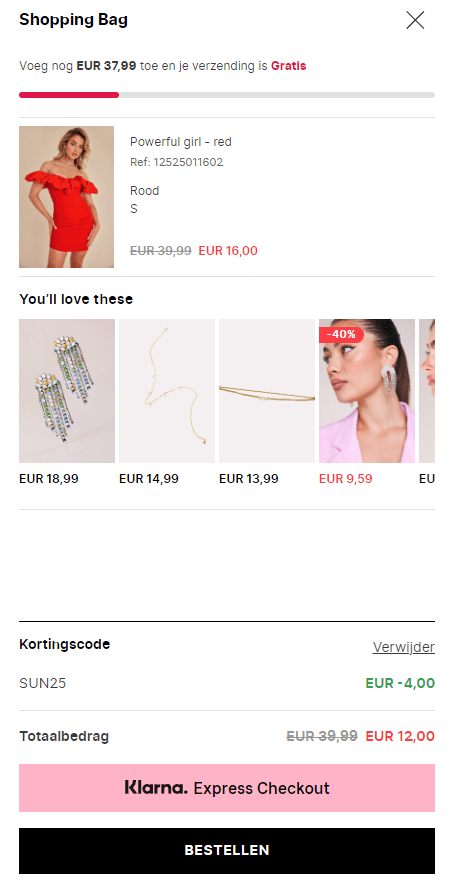Click the EUR 14,99 price label

(x=149, y=479)
